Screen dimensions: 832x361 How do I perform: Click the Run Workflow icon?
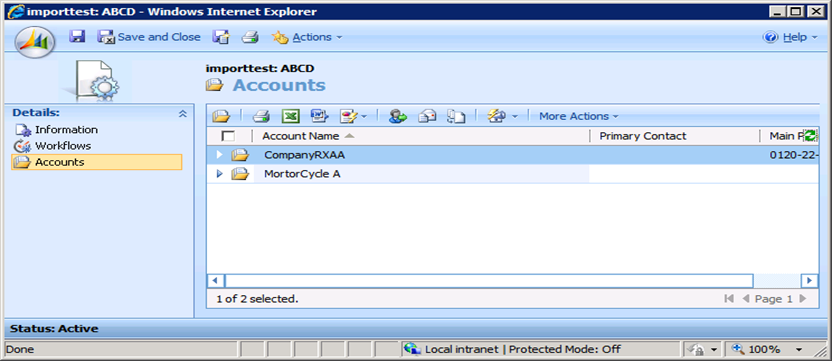[496, 116]
